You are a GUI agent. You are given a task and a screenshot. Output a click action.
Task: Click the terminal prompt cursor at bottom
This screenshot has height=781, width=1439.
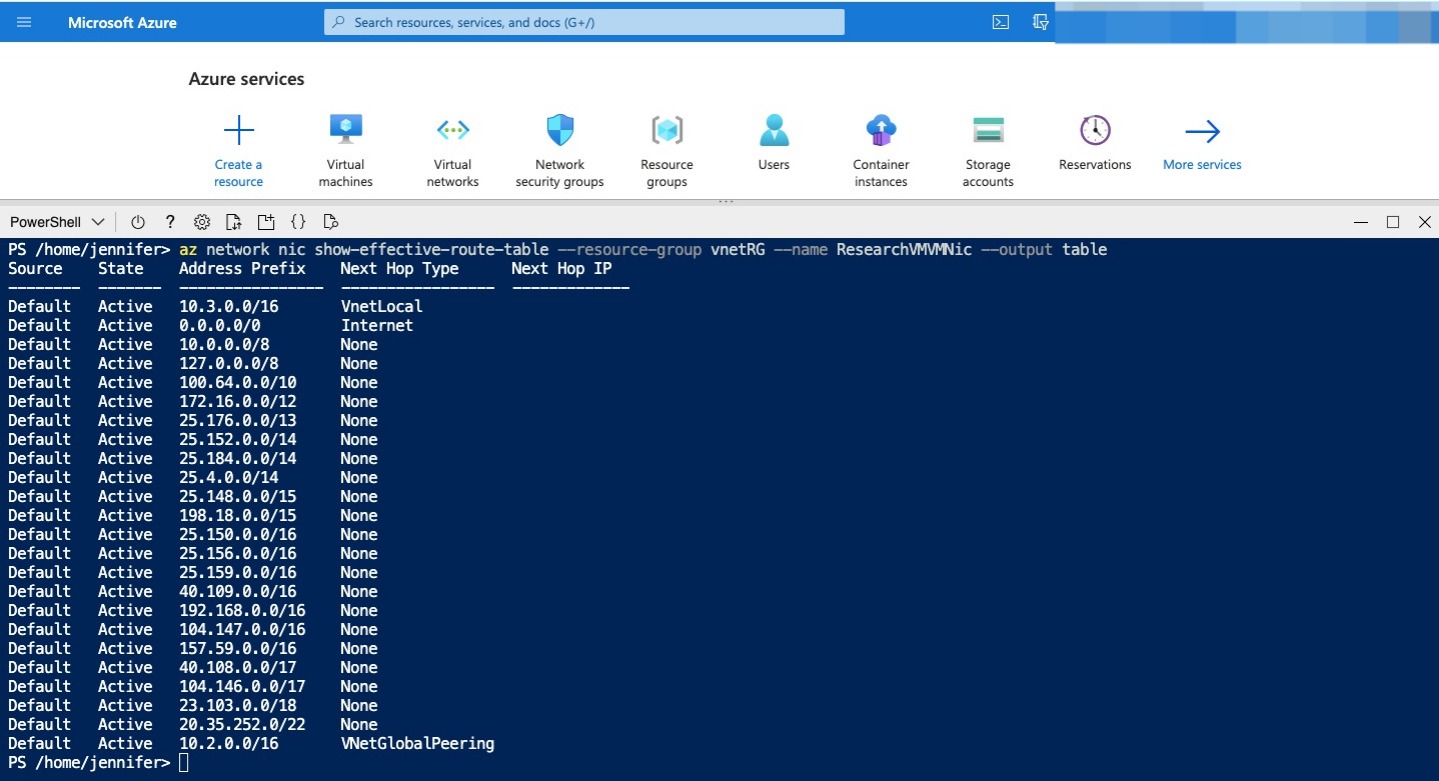point(183,763)
